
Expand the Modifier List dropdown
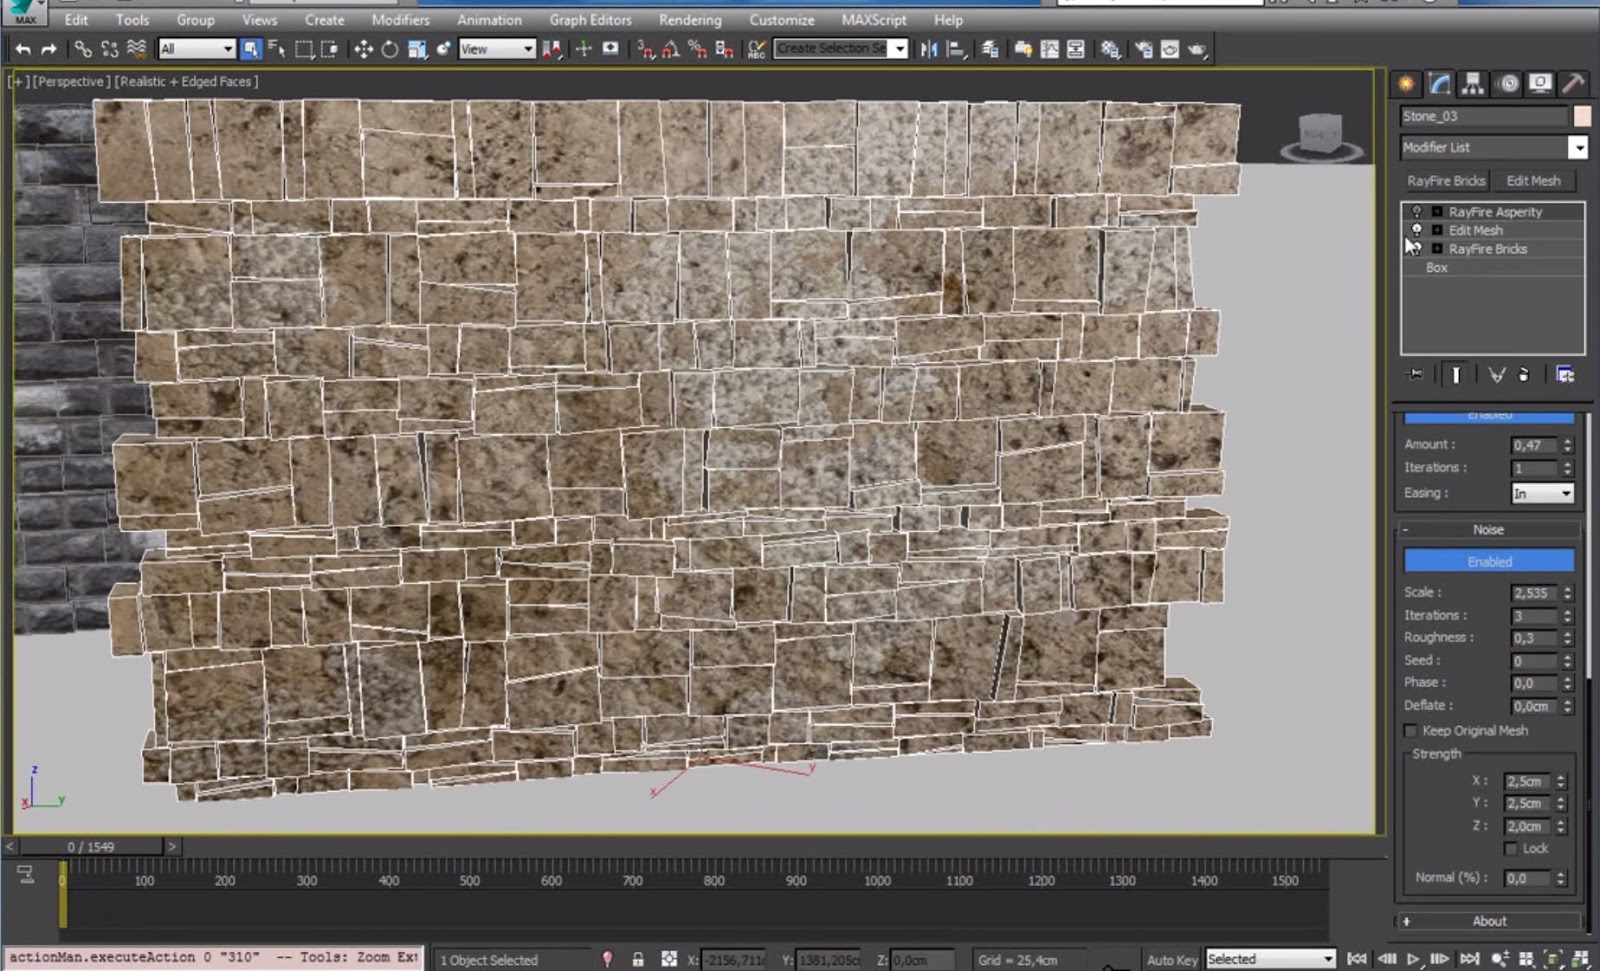point(1578,148)
